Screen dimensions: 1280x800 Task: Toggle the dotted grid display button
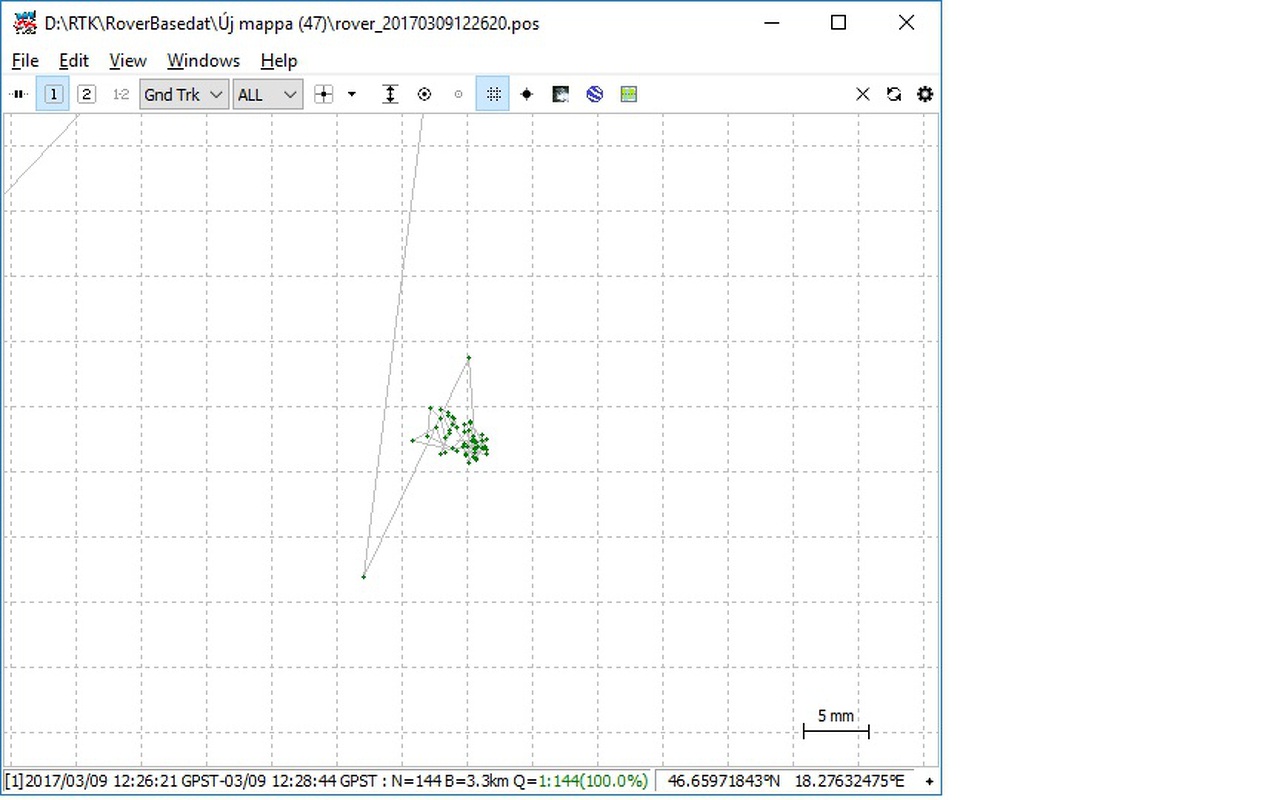pyautogui.click(x=493, y=94)
